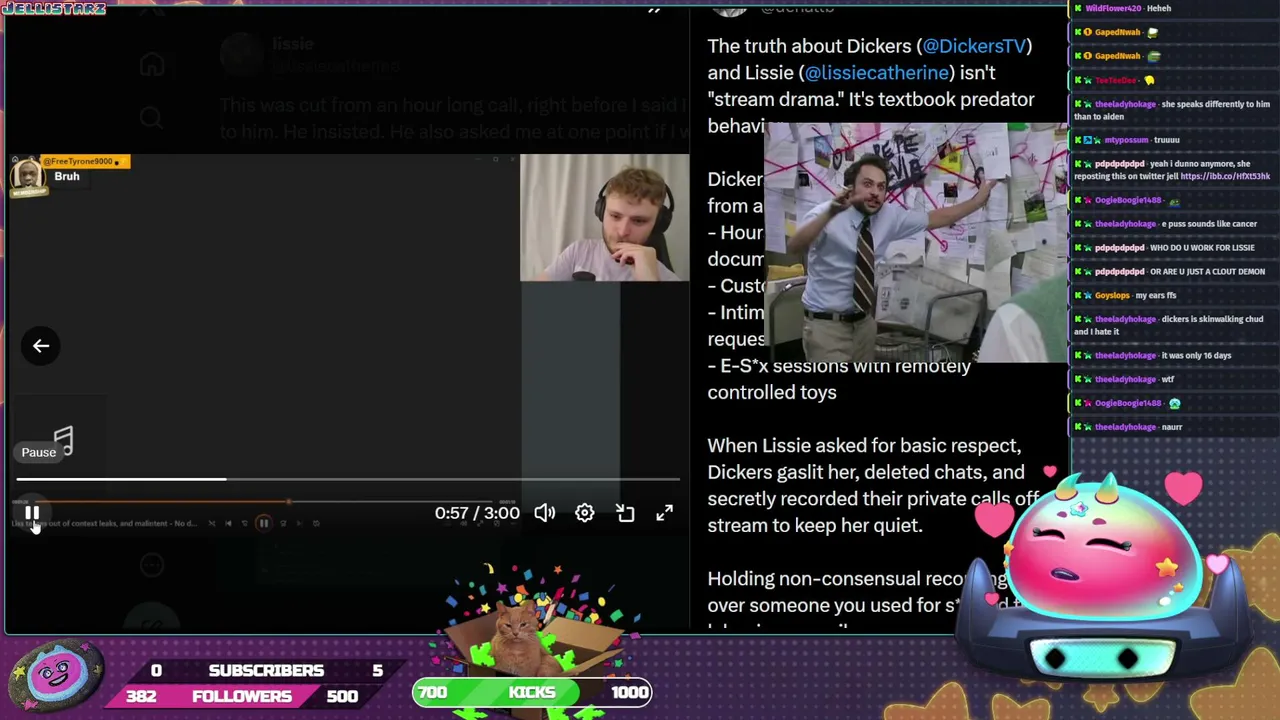Click the KICKS goal bar

pyautogui.click(x=532, y=692)
